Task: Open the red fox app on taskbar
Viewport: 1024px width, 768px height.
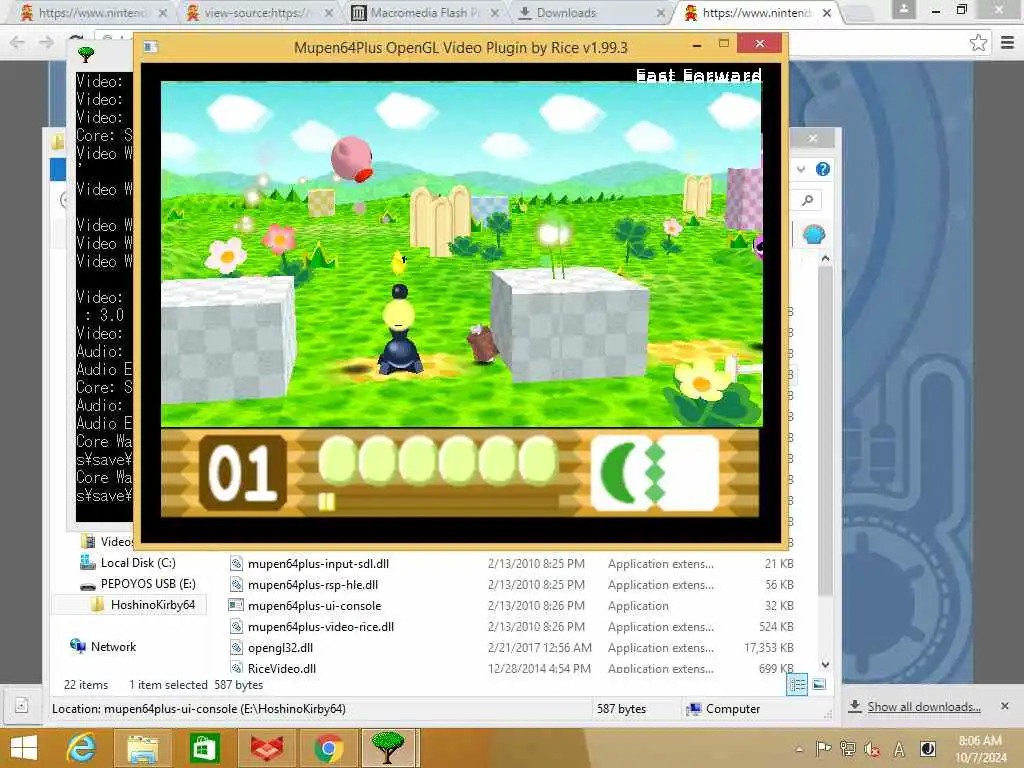Action: [266, 748]
